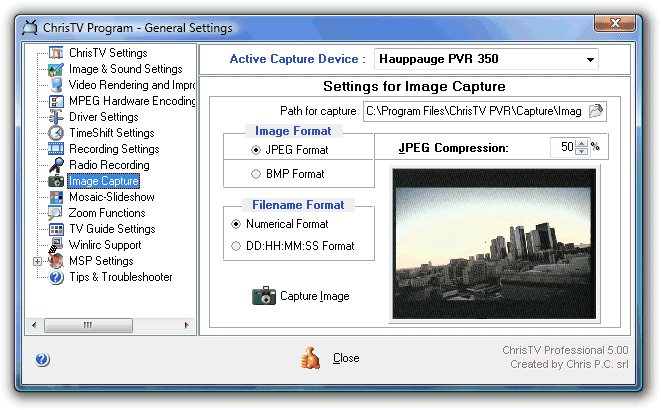Click the Mosaic-Slideshow icon

(56, 197)
